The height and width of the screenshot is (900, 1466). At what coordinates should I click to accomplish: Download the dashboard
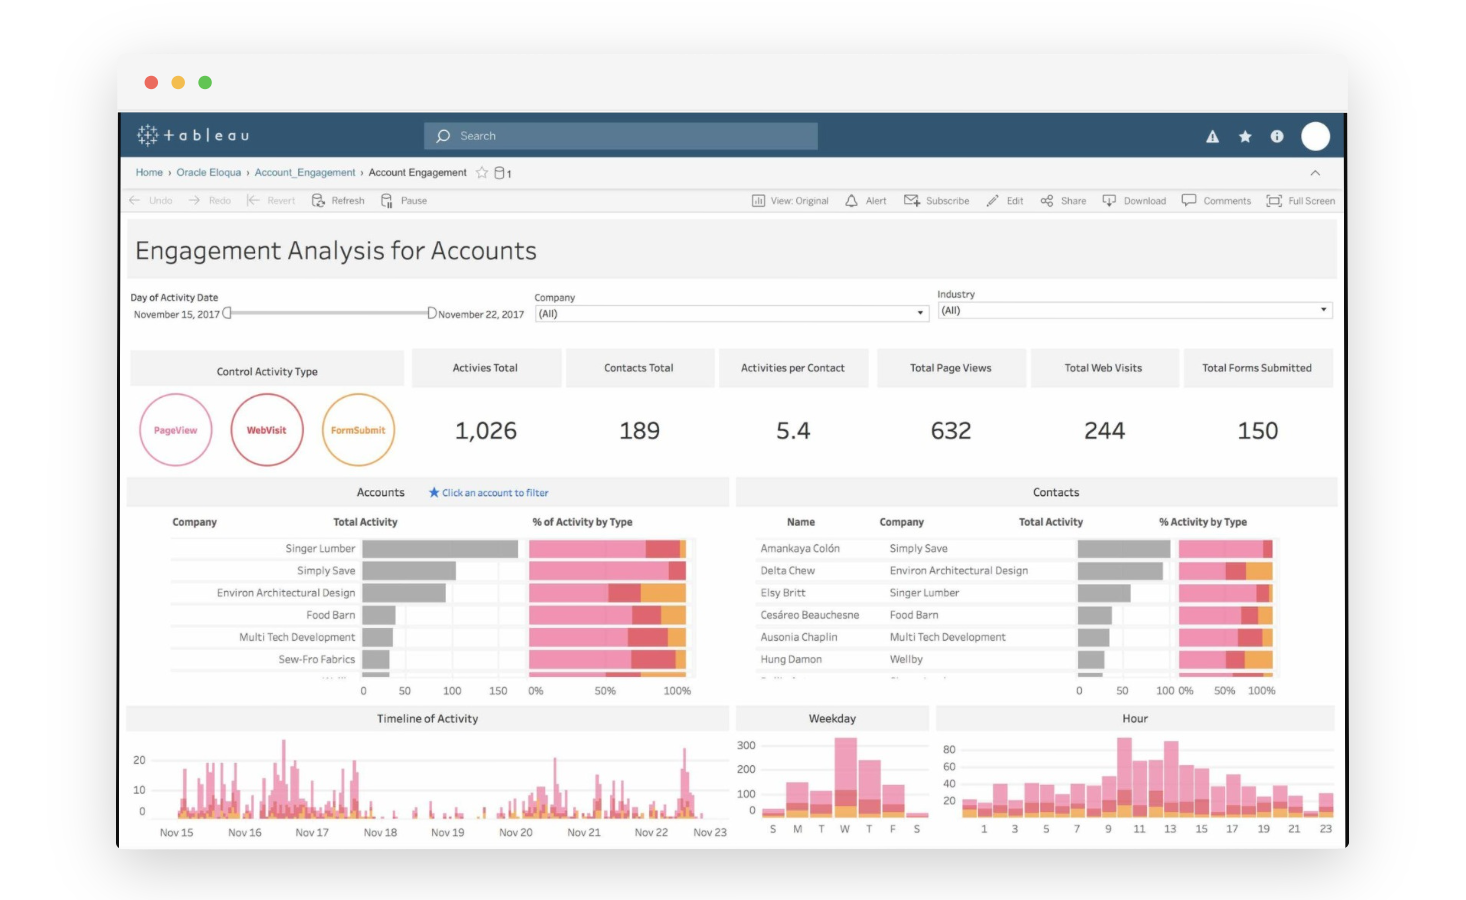(x=1134, y=201)
